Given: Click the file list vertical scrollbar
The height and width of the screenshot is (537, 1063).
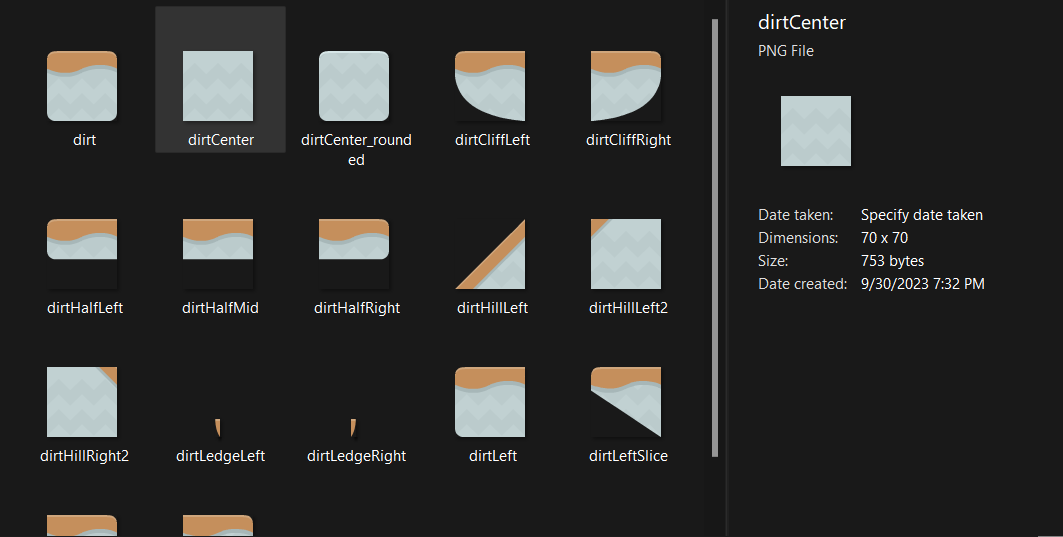Looking at the screenshot, I should tap(715, 237).
